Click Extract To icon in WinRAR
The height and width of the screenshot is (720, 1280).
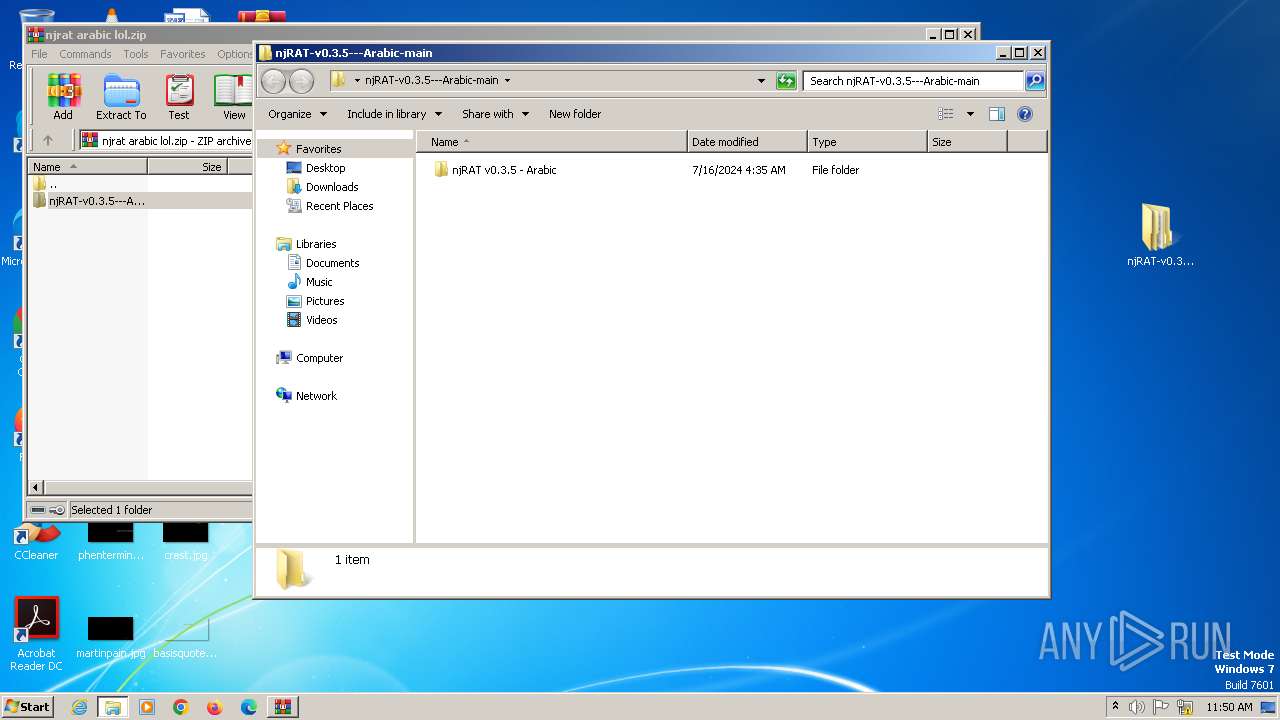pyautogui.click(x=121, y=97)
